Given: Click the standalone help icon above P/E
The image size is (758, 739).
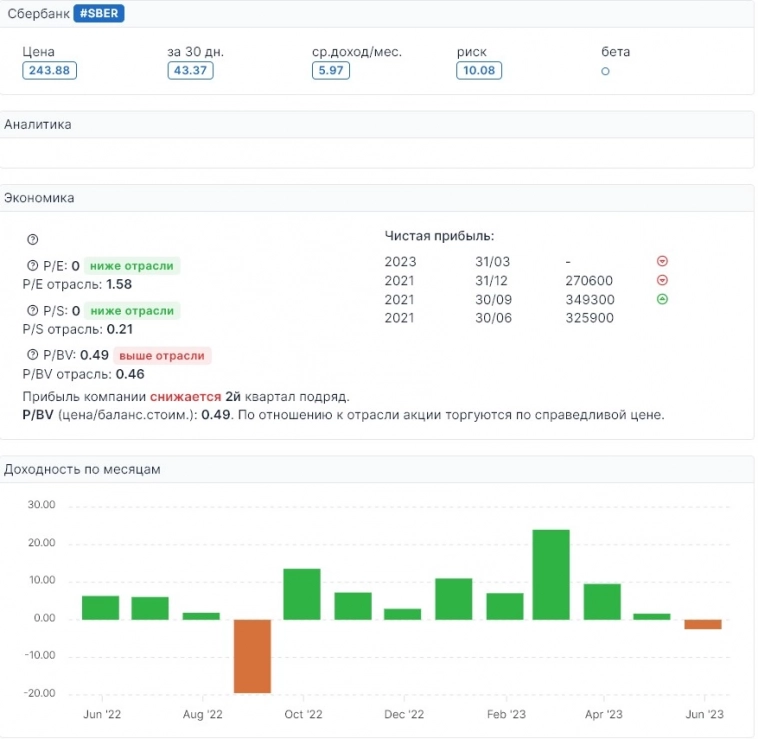Looking at the screenshot, I should click(32, 240).
